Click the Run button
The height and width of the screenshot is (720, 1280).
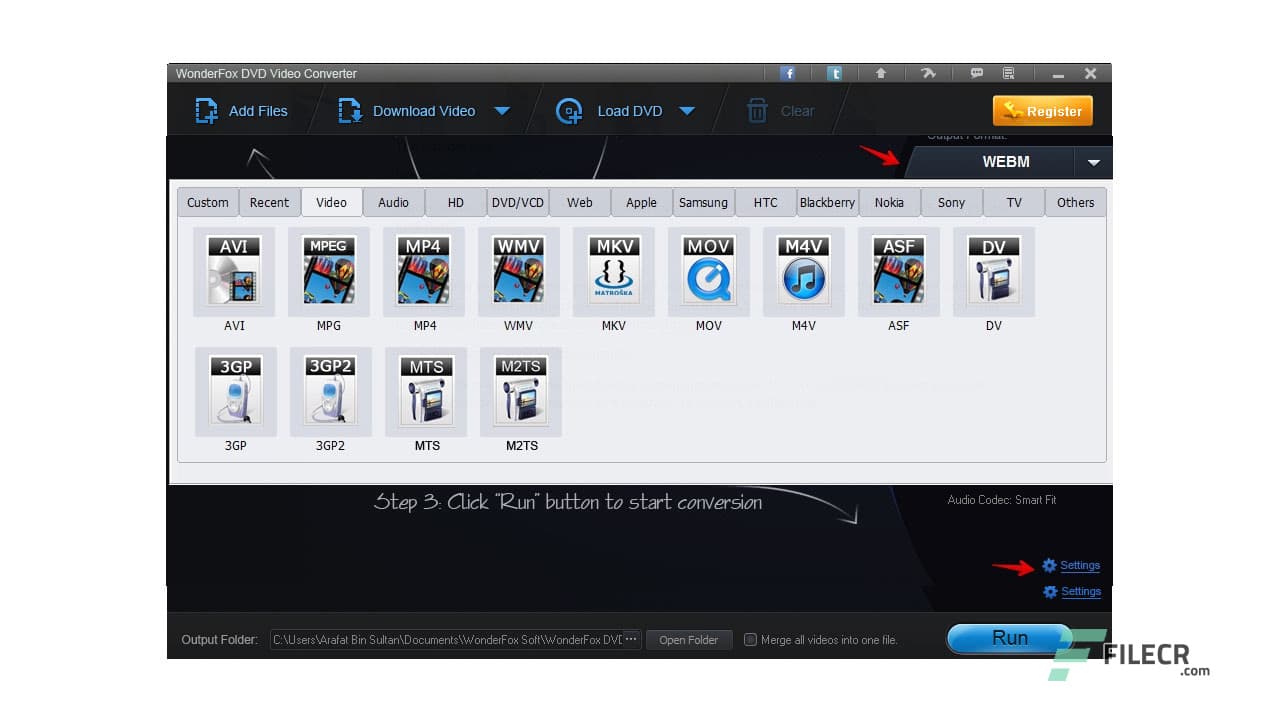[x=1008, y=638]
